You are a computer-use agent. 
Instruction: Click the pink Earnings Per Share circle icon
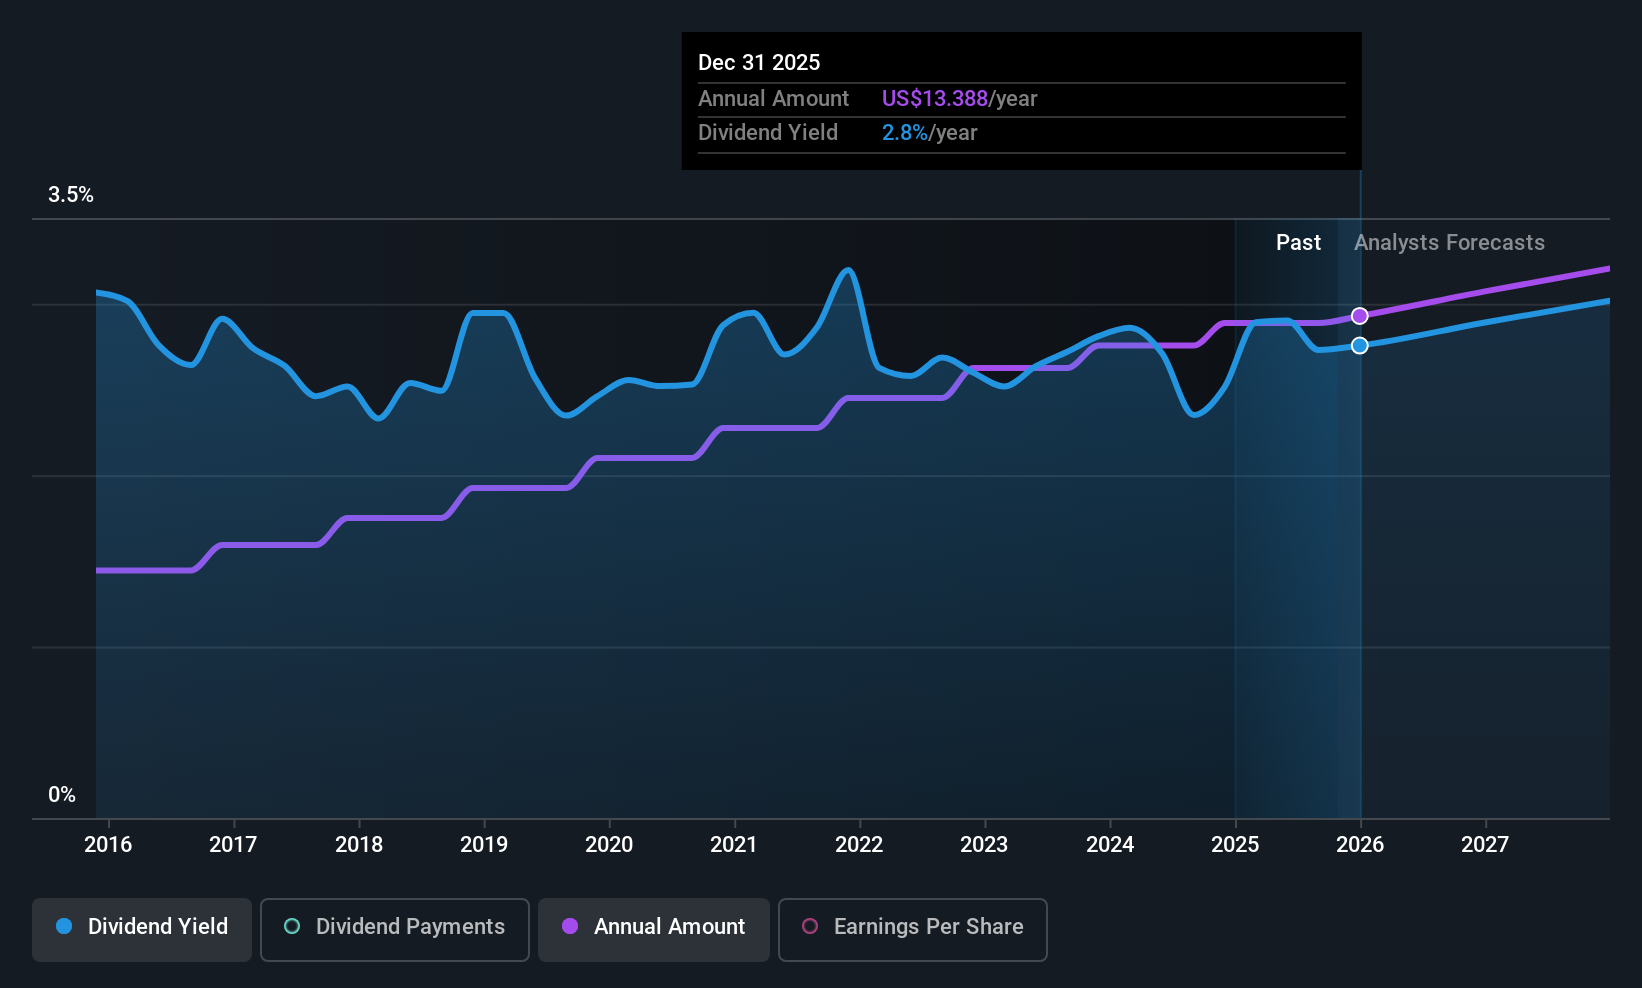pos(810,927)
